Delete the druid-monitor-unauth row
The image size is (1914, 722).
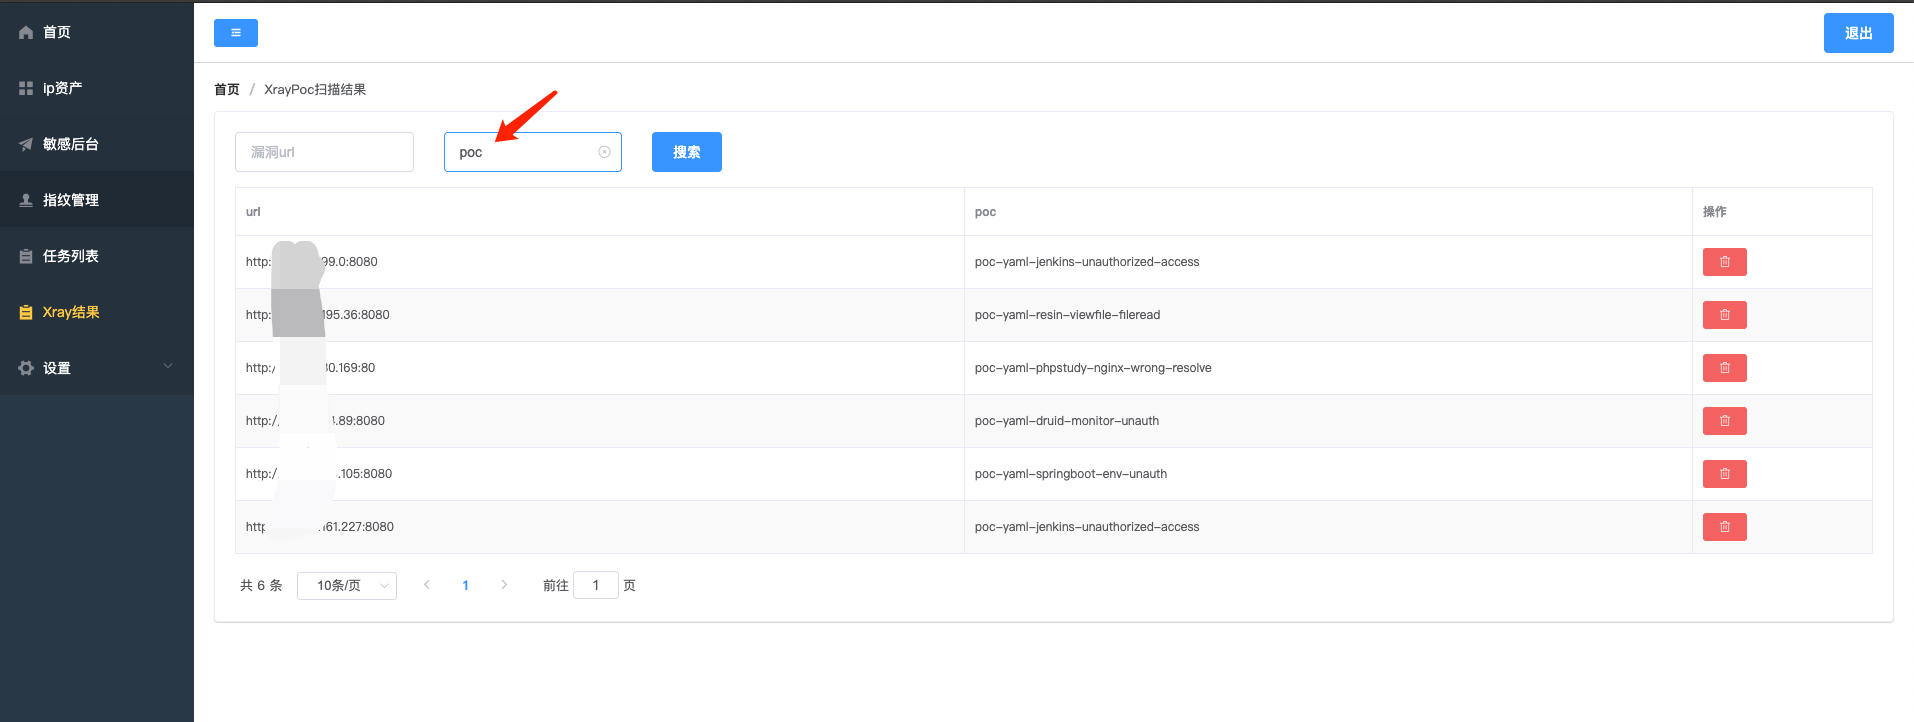(1725, 421)
